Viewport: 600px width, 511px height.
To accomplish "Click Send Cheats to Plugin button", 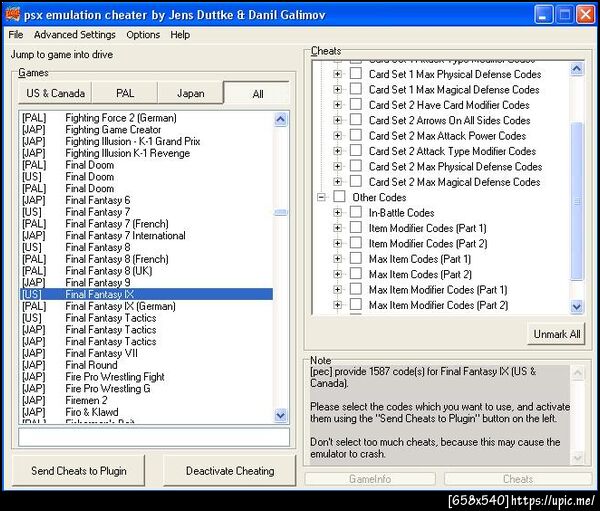I will [79, 471].
